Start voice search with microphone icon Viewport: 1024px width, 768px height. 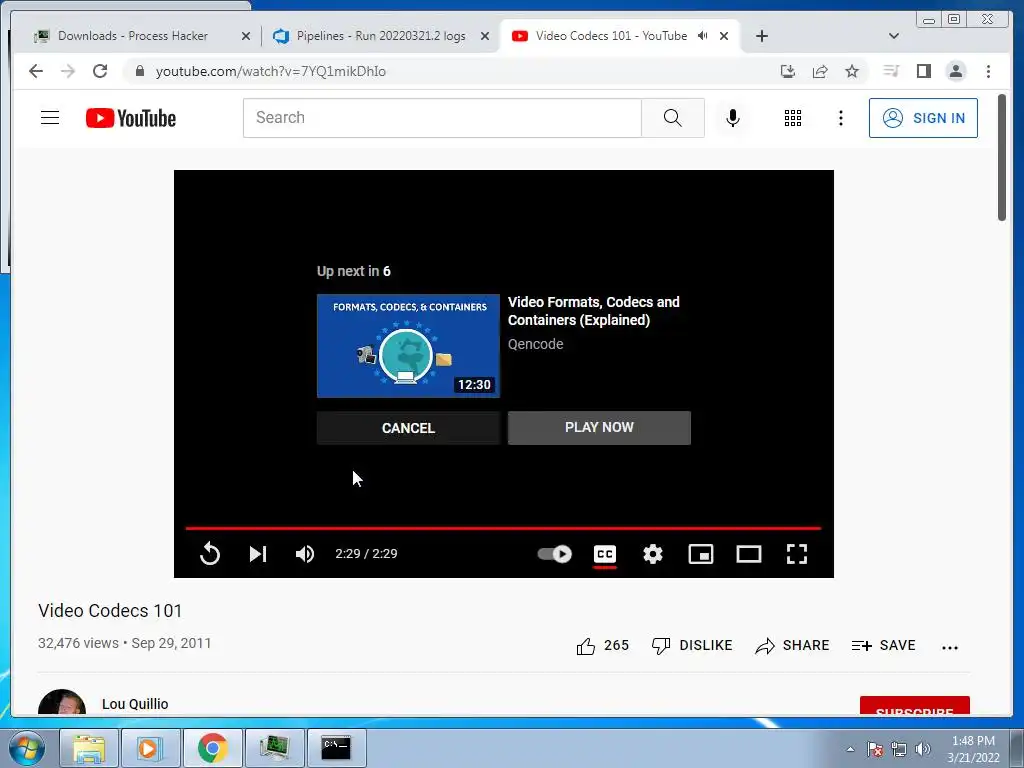pyautogui.click(x=733, y=118)
